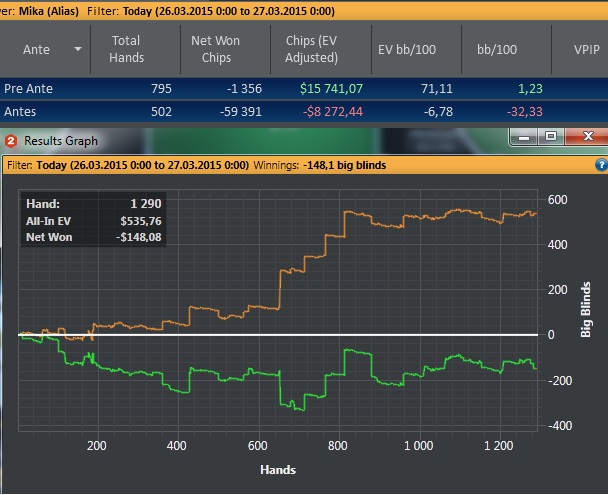Minimize the Results Graph window

click(524, 137)
